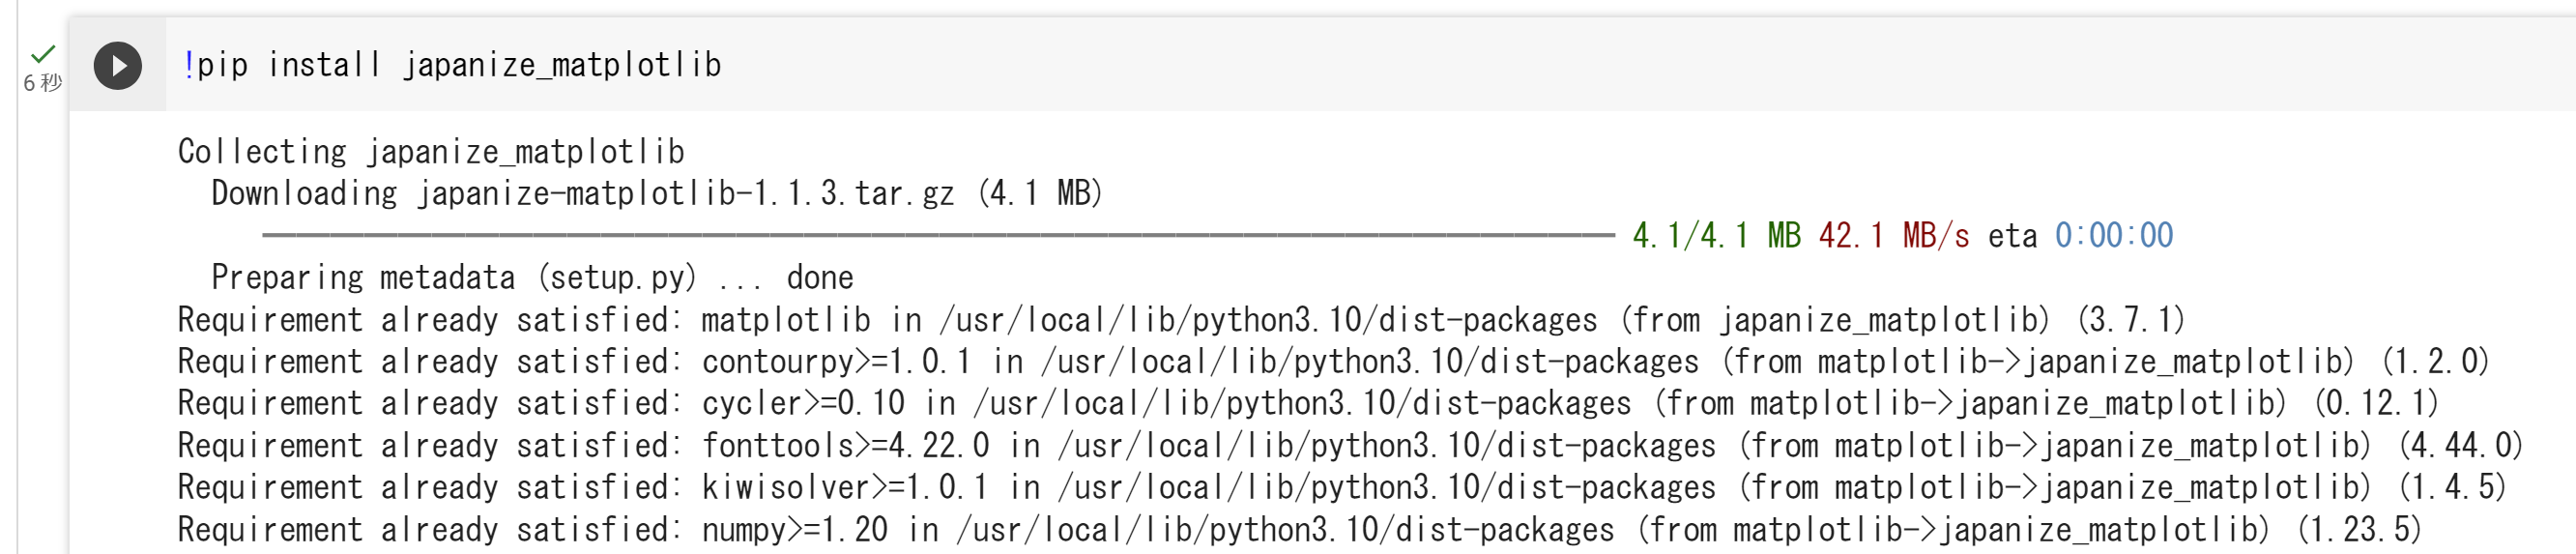Click the matplotlib requirement satisfied line
The height and width of the screenshot is (554, 2576).
tap(1180, 320)
